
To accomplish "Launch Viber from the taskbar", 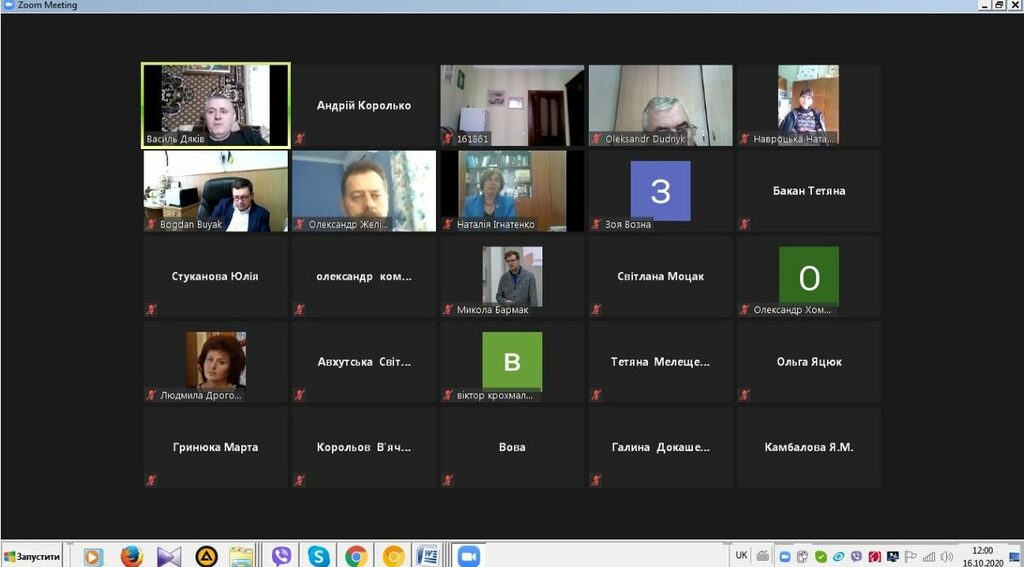I will tap(282, 556).
